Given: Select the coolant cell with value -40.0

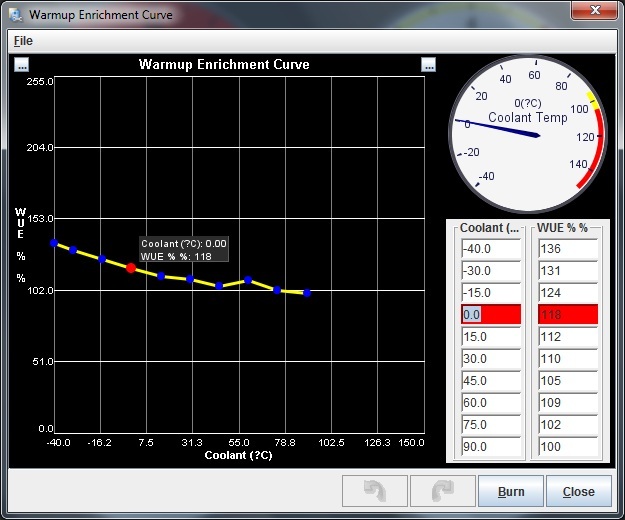Looking at the screenshot, I should pyautogui.click(x=490, y=249).
